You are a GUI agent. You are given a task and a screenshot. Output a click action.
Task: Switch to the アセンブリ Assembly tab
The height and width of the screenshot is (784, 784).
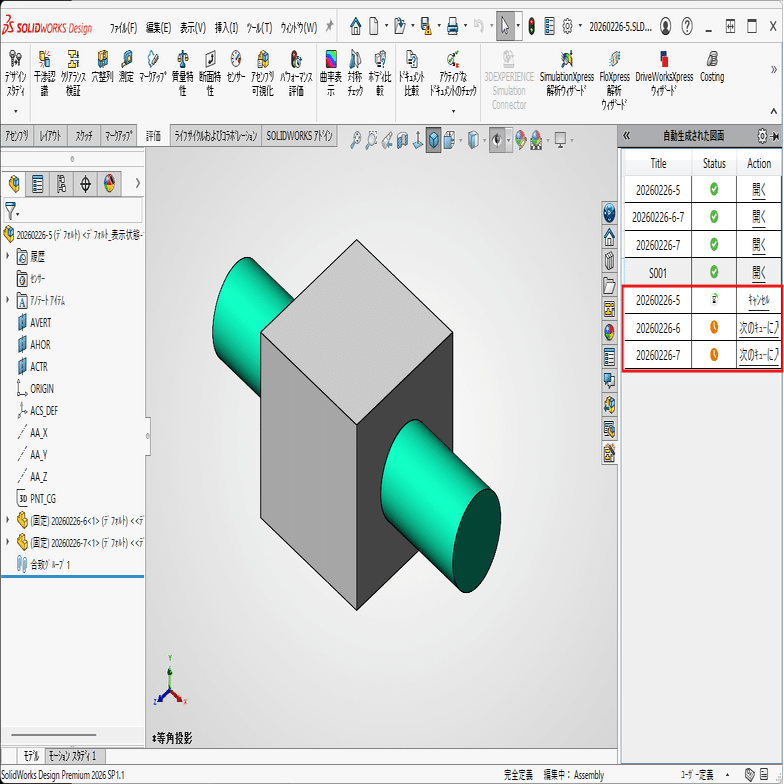[x=17, y=136]
